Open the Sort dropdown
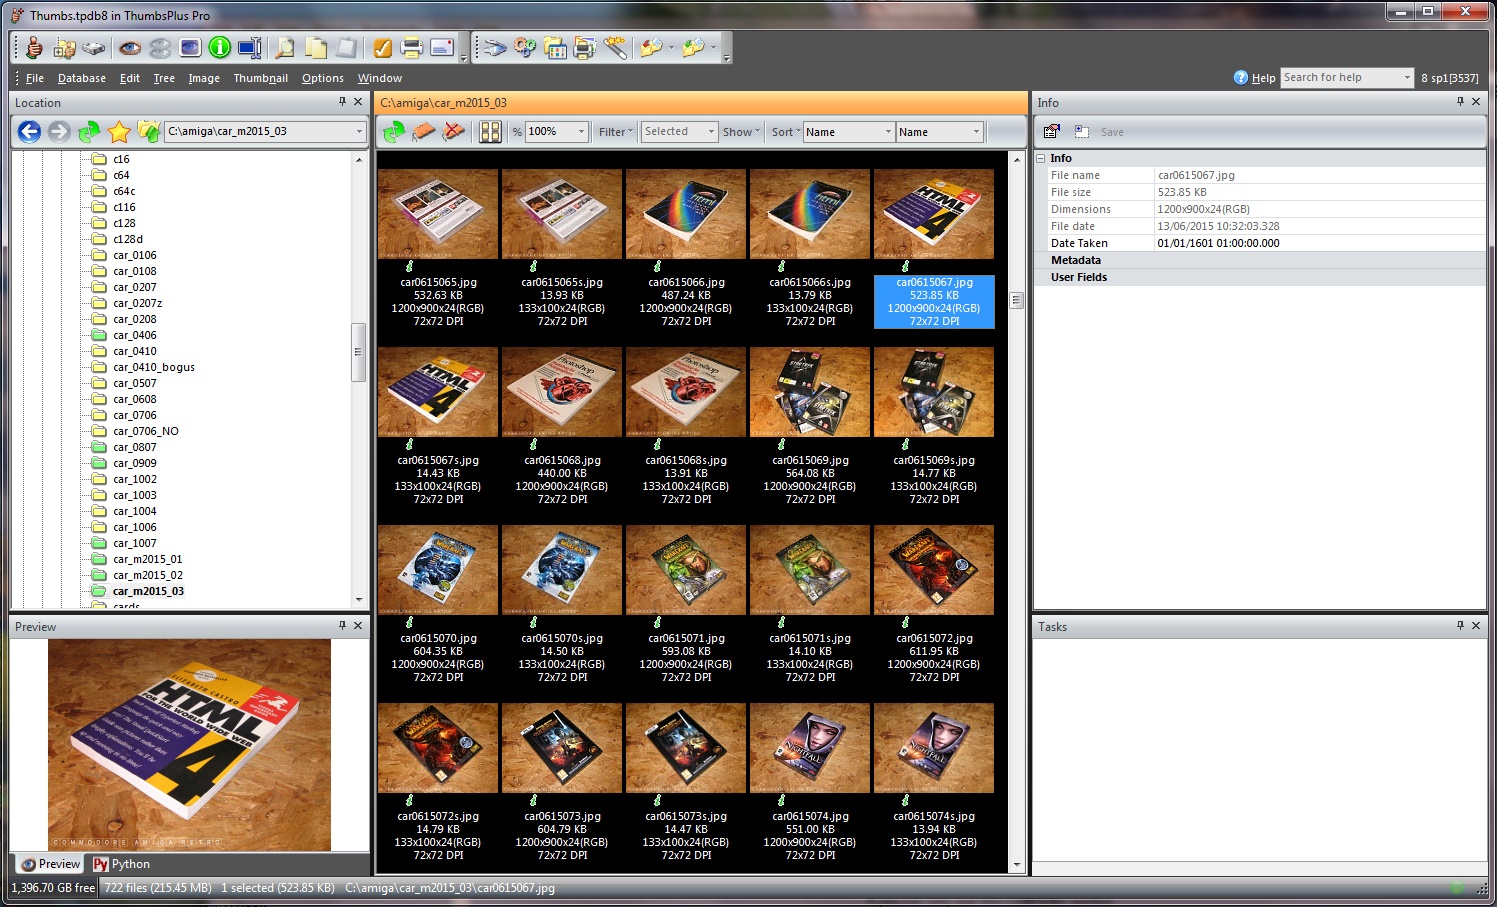The image size is (1497, 907). (x=786, y=132)
